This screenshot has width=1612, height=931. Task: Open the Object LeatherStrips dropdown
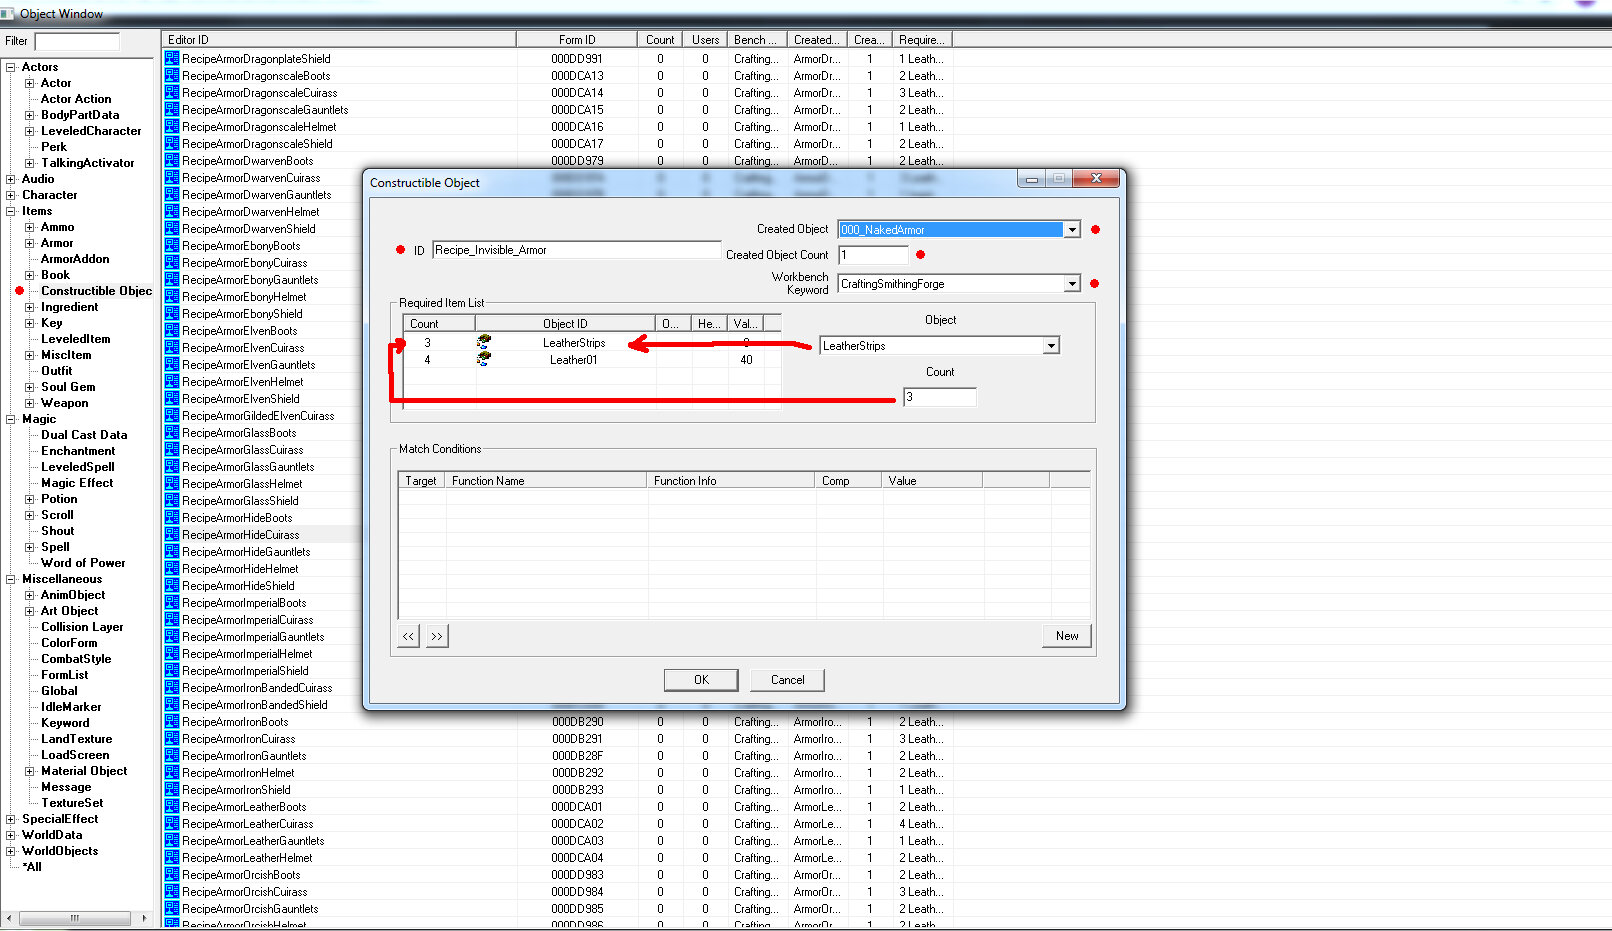[x=1051, y=346]
